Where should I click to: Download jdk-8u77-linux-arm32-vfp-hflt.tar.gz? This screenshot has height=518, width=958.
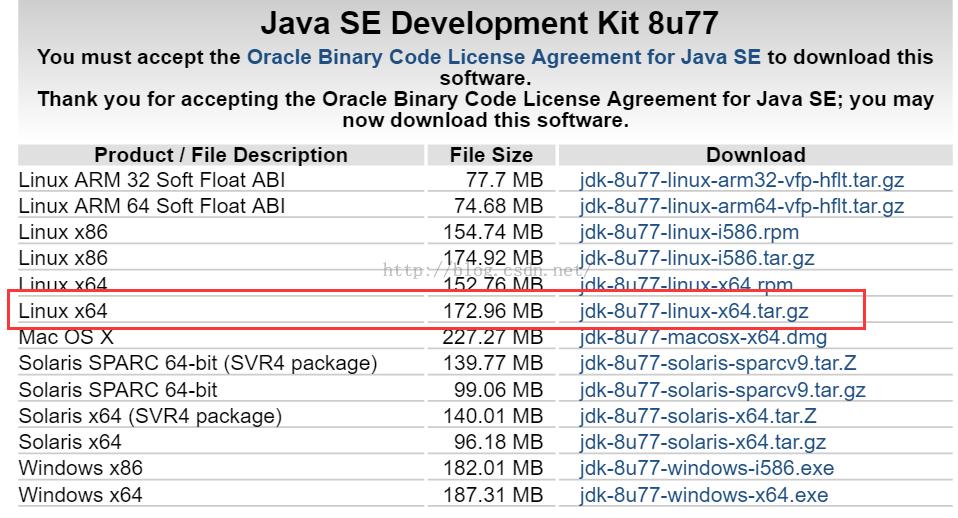[742, 180]
